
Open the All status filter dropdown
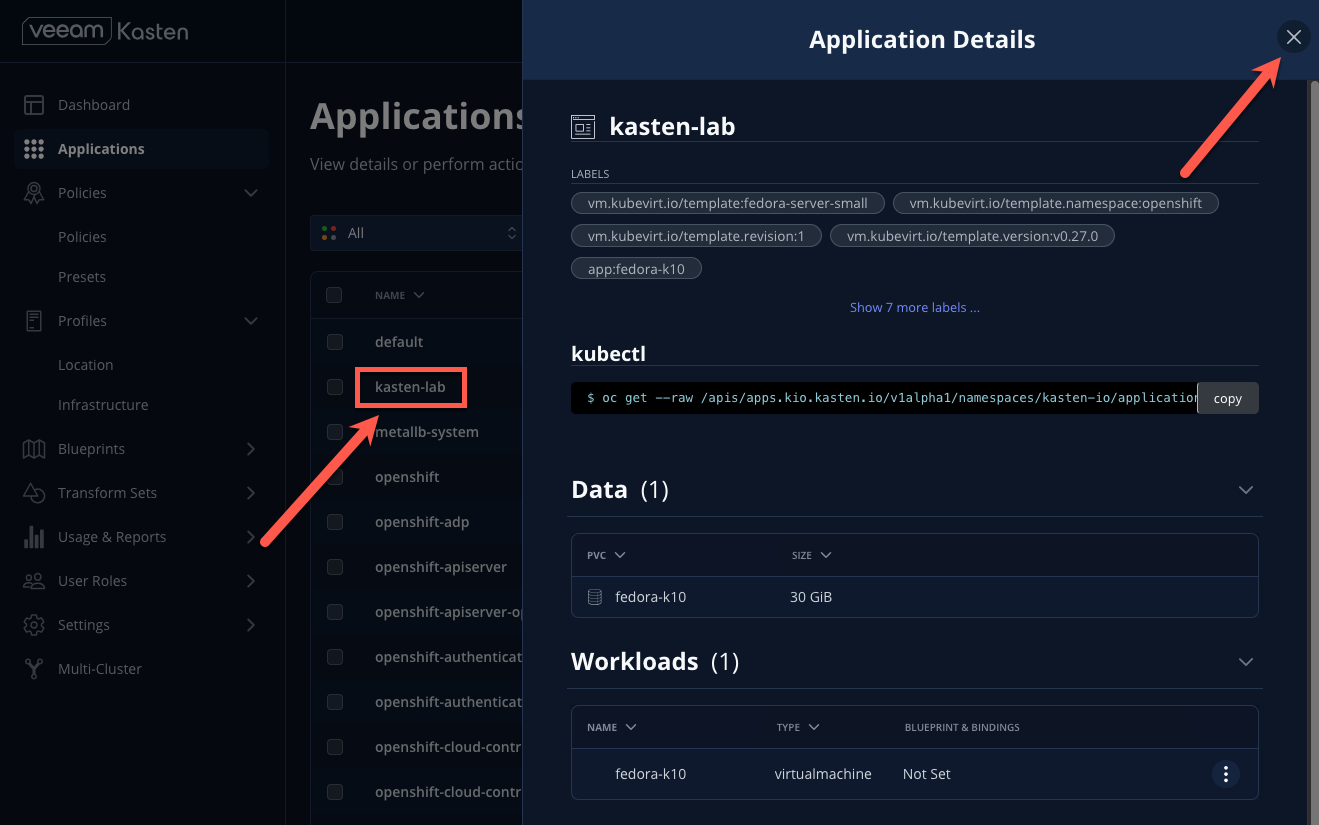[416, 233]
